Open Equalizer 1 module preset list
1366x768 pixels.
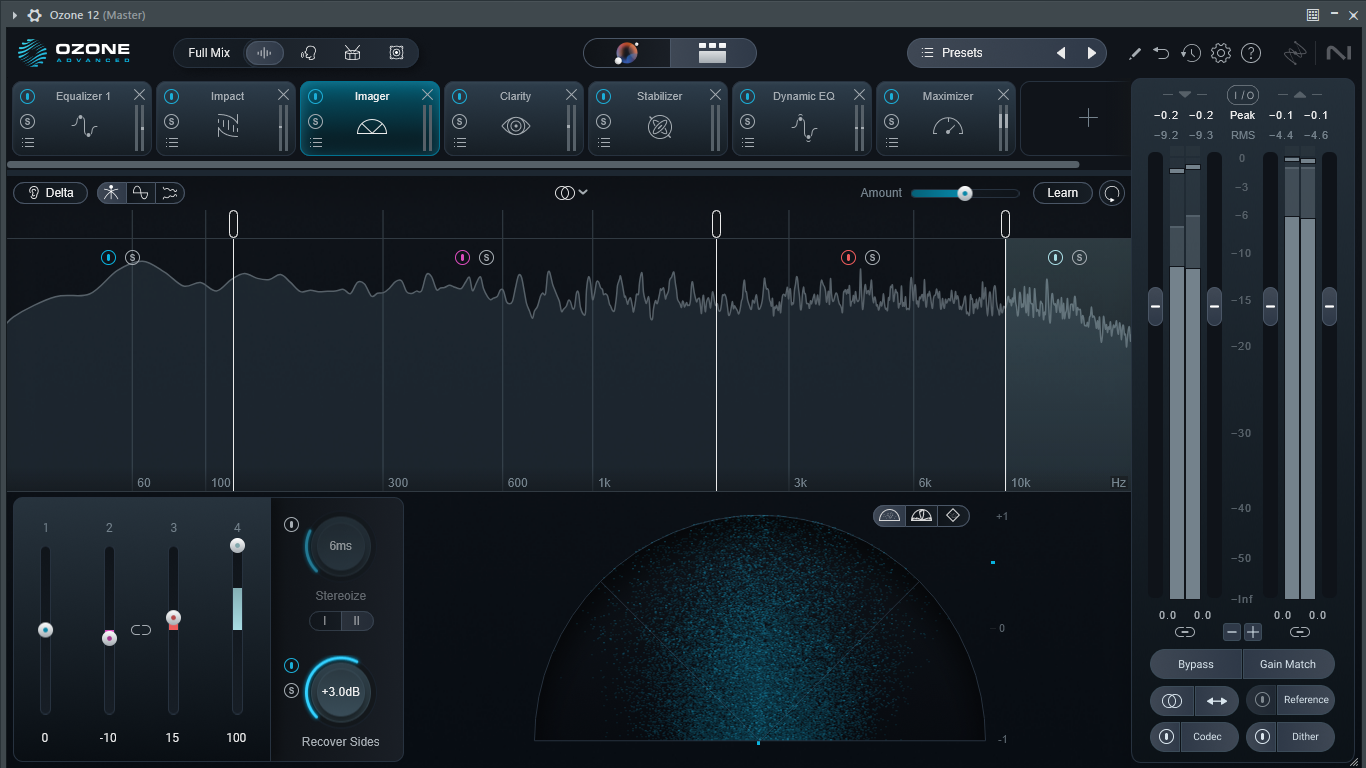27,143
